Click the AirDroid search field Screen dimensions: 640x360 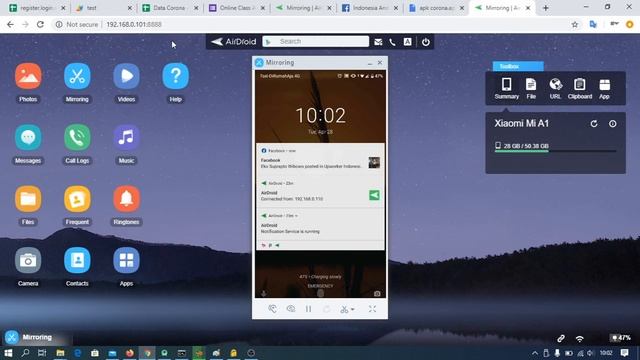click(316, 42)
